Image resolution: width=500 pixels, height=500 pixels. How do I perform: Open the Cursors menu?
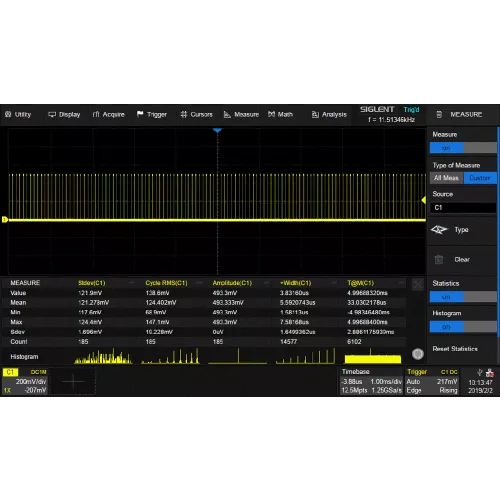coord(196,115)
